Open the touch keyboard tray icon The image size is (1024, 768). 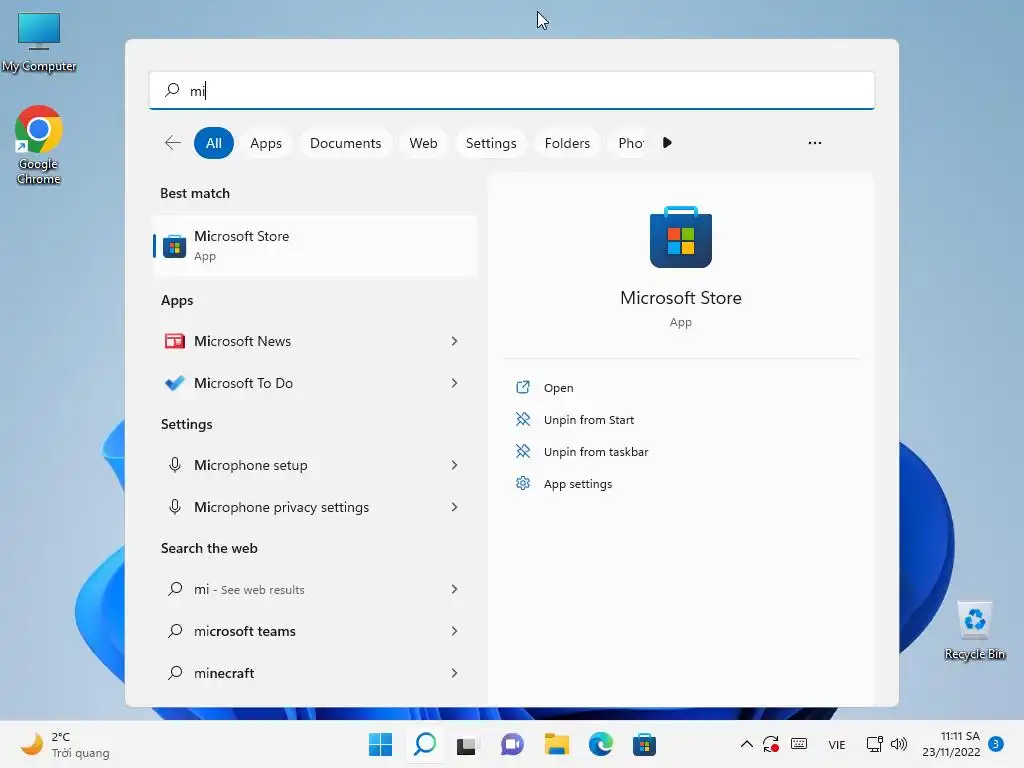799,744
